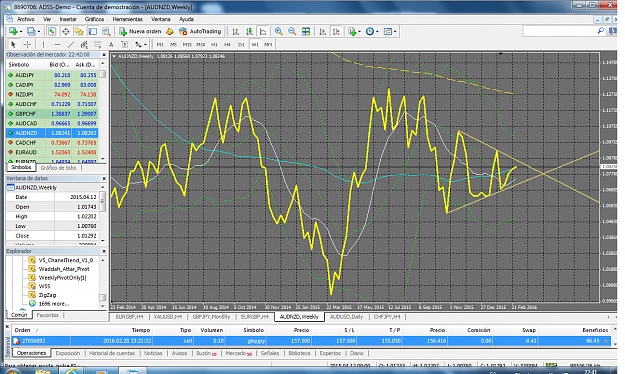Open the XAUUSD,H4 chart tab
This screenshot has height=374, width=625.
167,317
